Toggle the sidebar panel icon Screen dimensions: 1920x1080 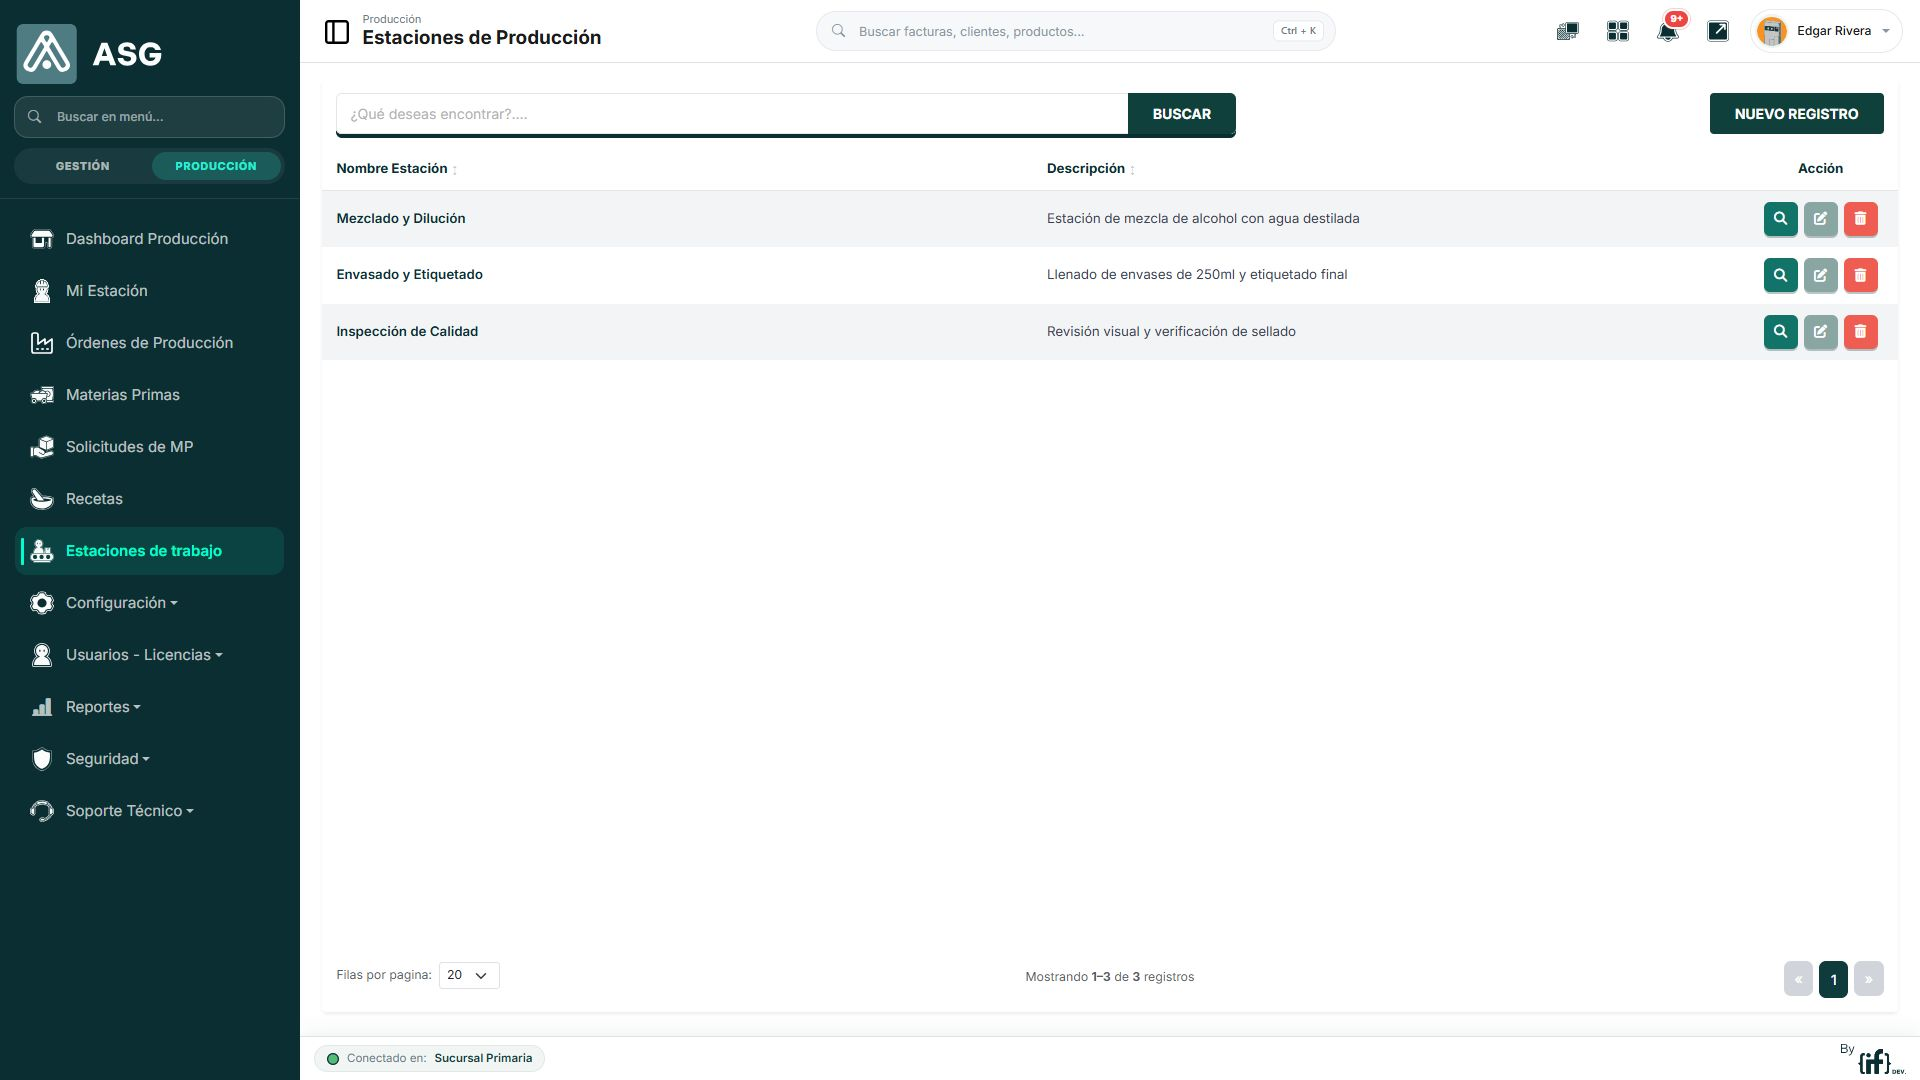point(337,32)
